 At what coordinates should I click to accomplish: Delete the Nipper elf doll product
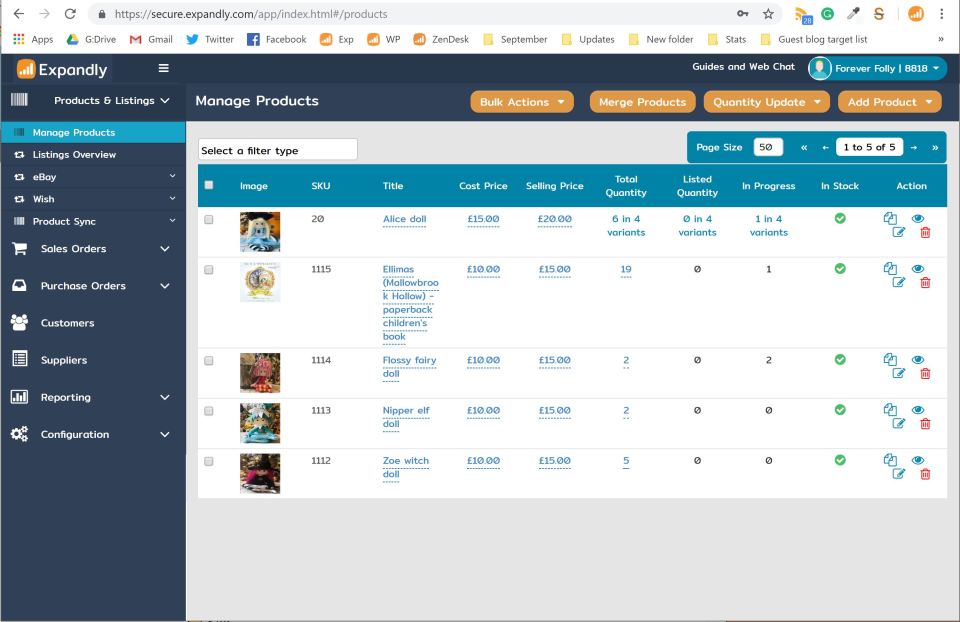pos(925,423)
